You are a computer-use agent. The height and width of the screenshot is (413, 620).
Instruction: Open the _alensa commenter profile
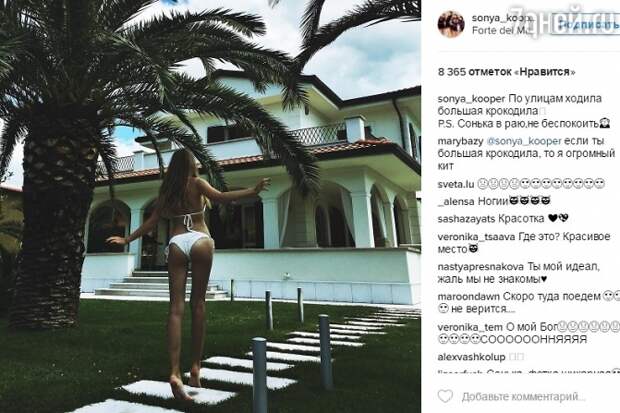[x=456, y=201]
